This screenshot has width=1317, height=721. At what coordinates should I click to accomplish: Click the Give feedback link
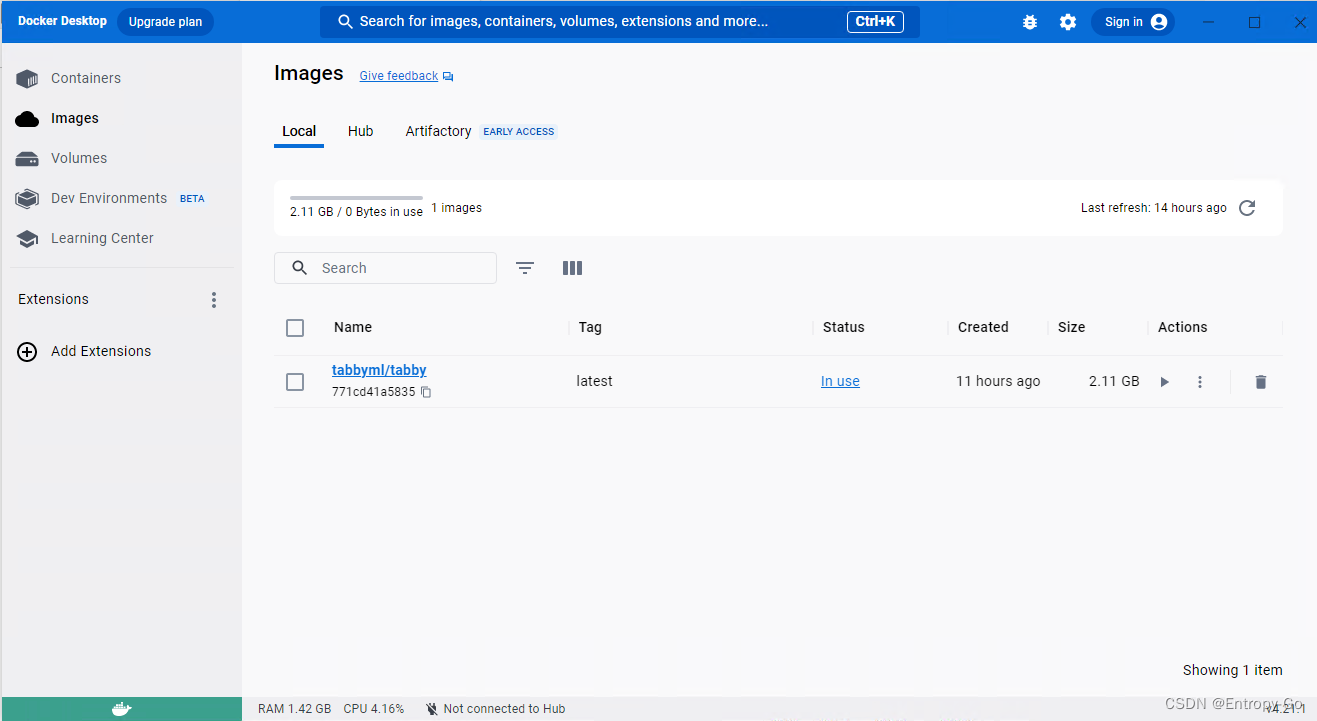click(x=398, y=75)
